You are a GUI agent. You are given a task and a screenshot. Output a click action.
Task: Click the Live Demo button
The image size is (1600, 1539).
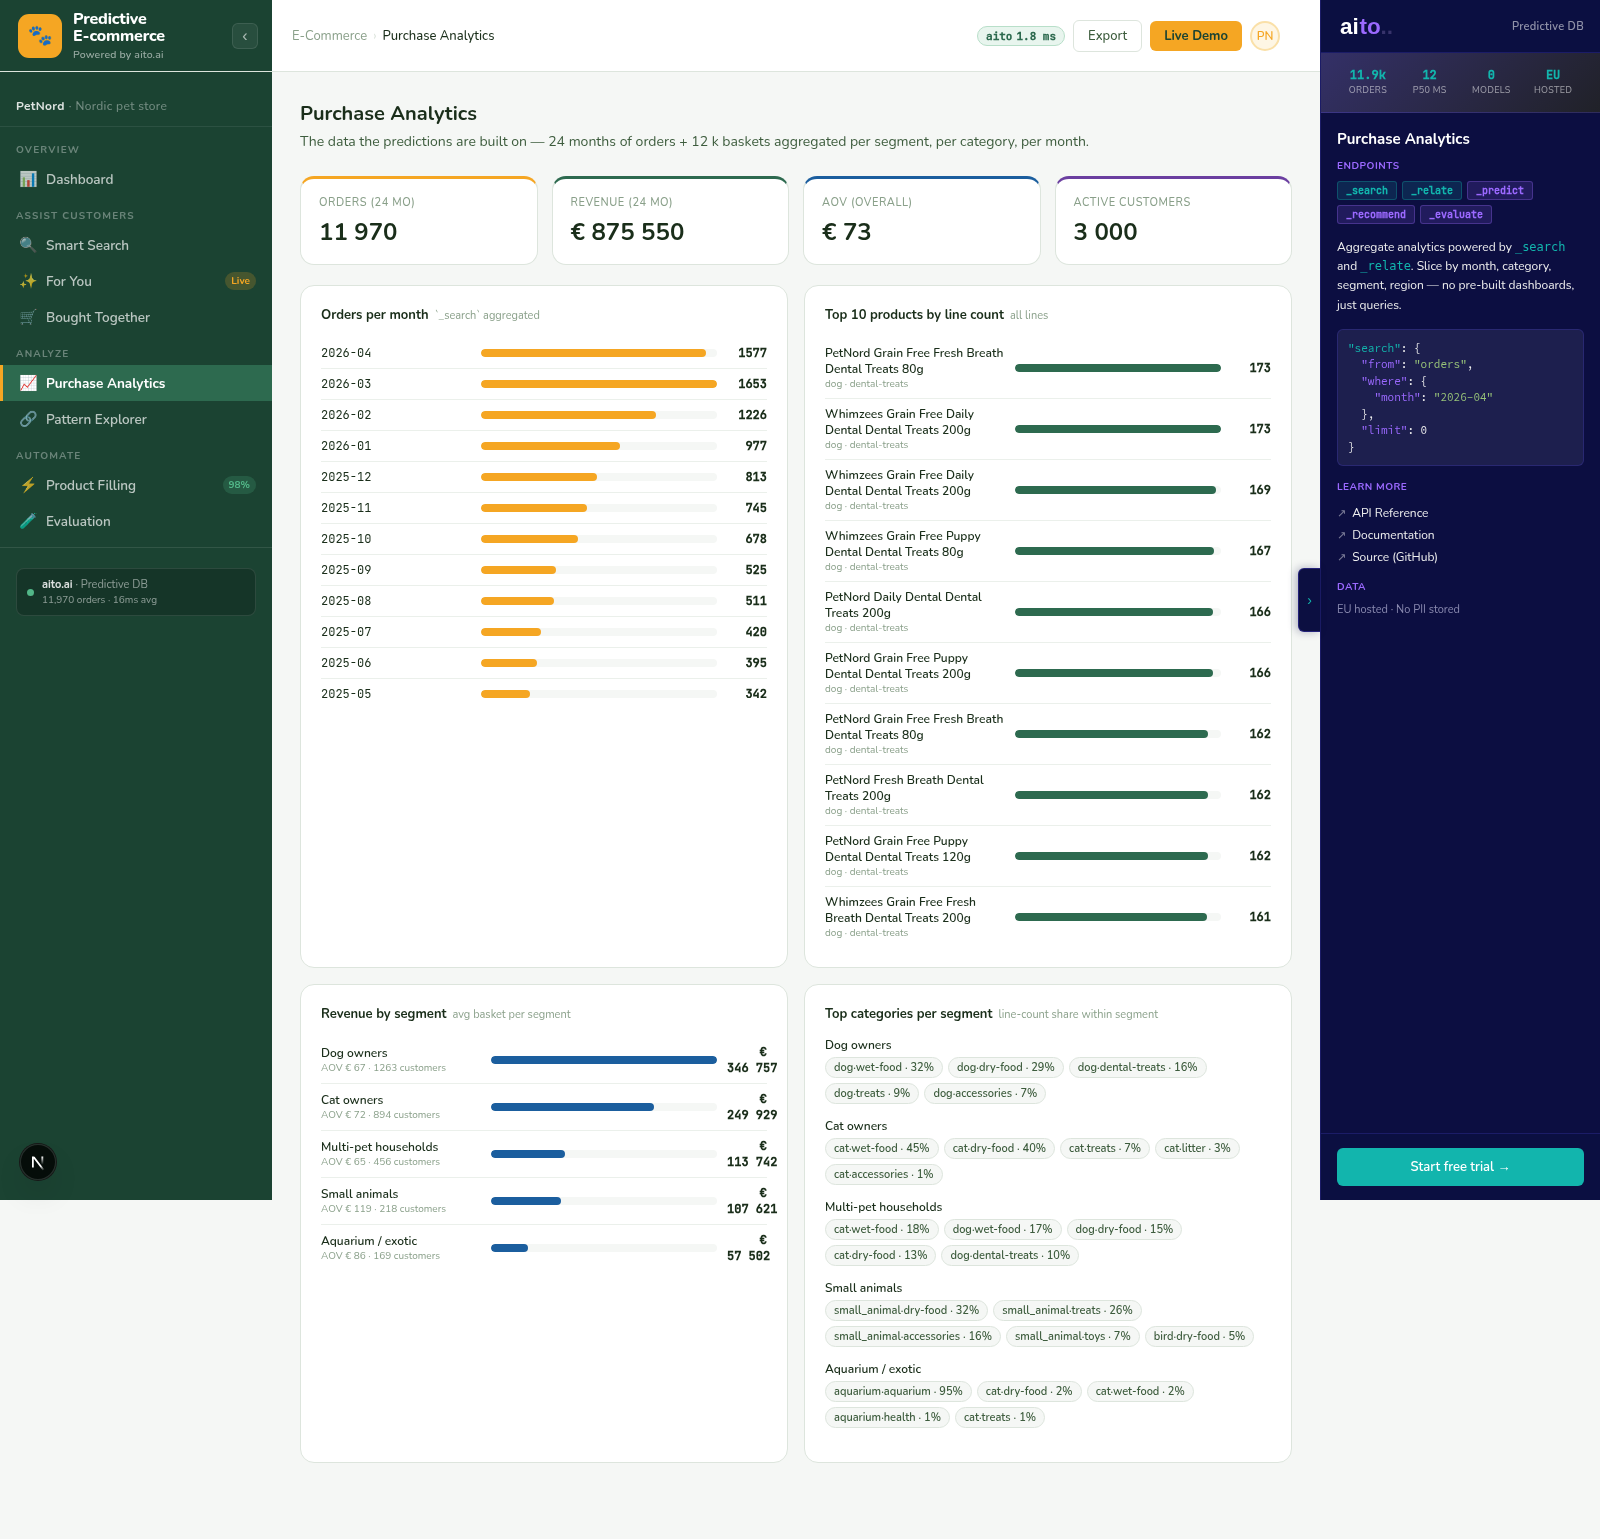(1195, 36)
